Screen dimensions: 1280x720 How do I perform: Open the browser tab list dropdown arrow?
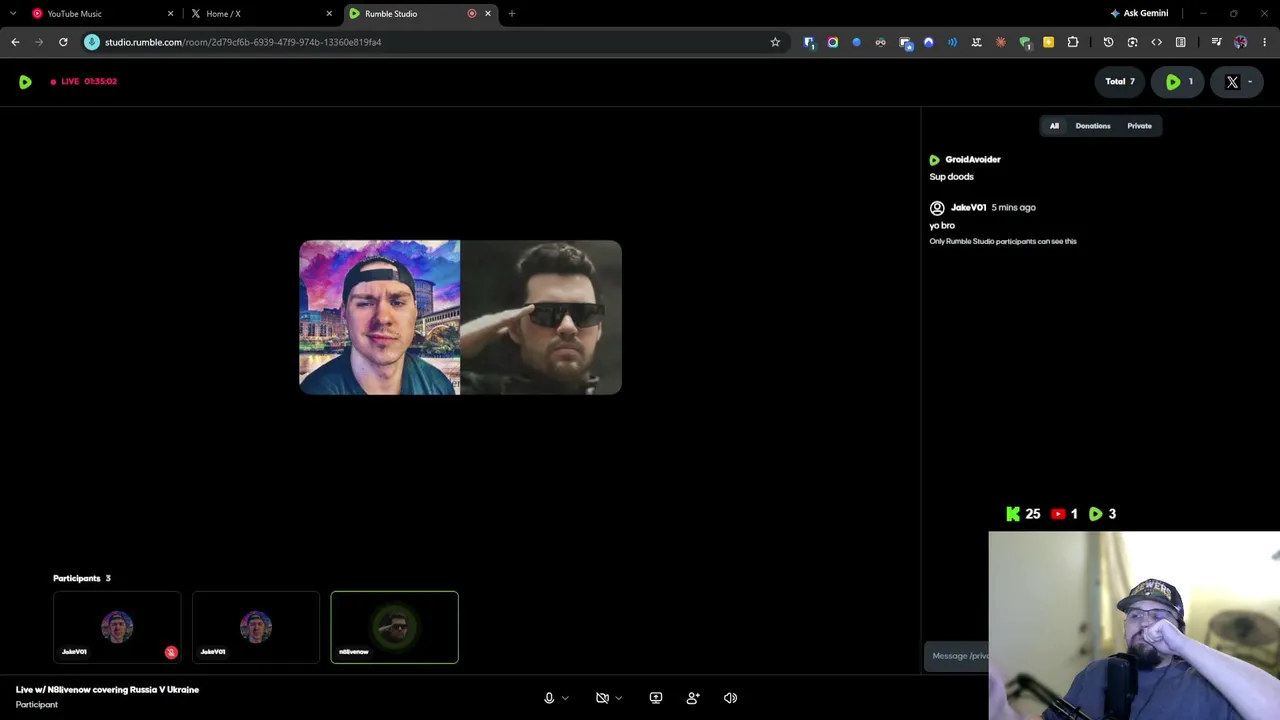click(x=13, y=13)
